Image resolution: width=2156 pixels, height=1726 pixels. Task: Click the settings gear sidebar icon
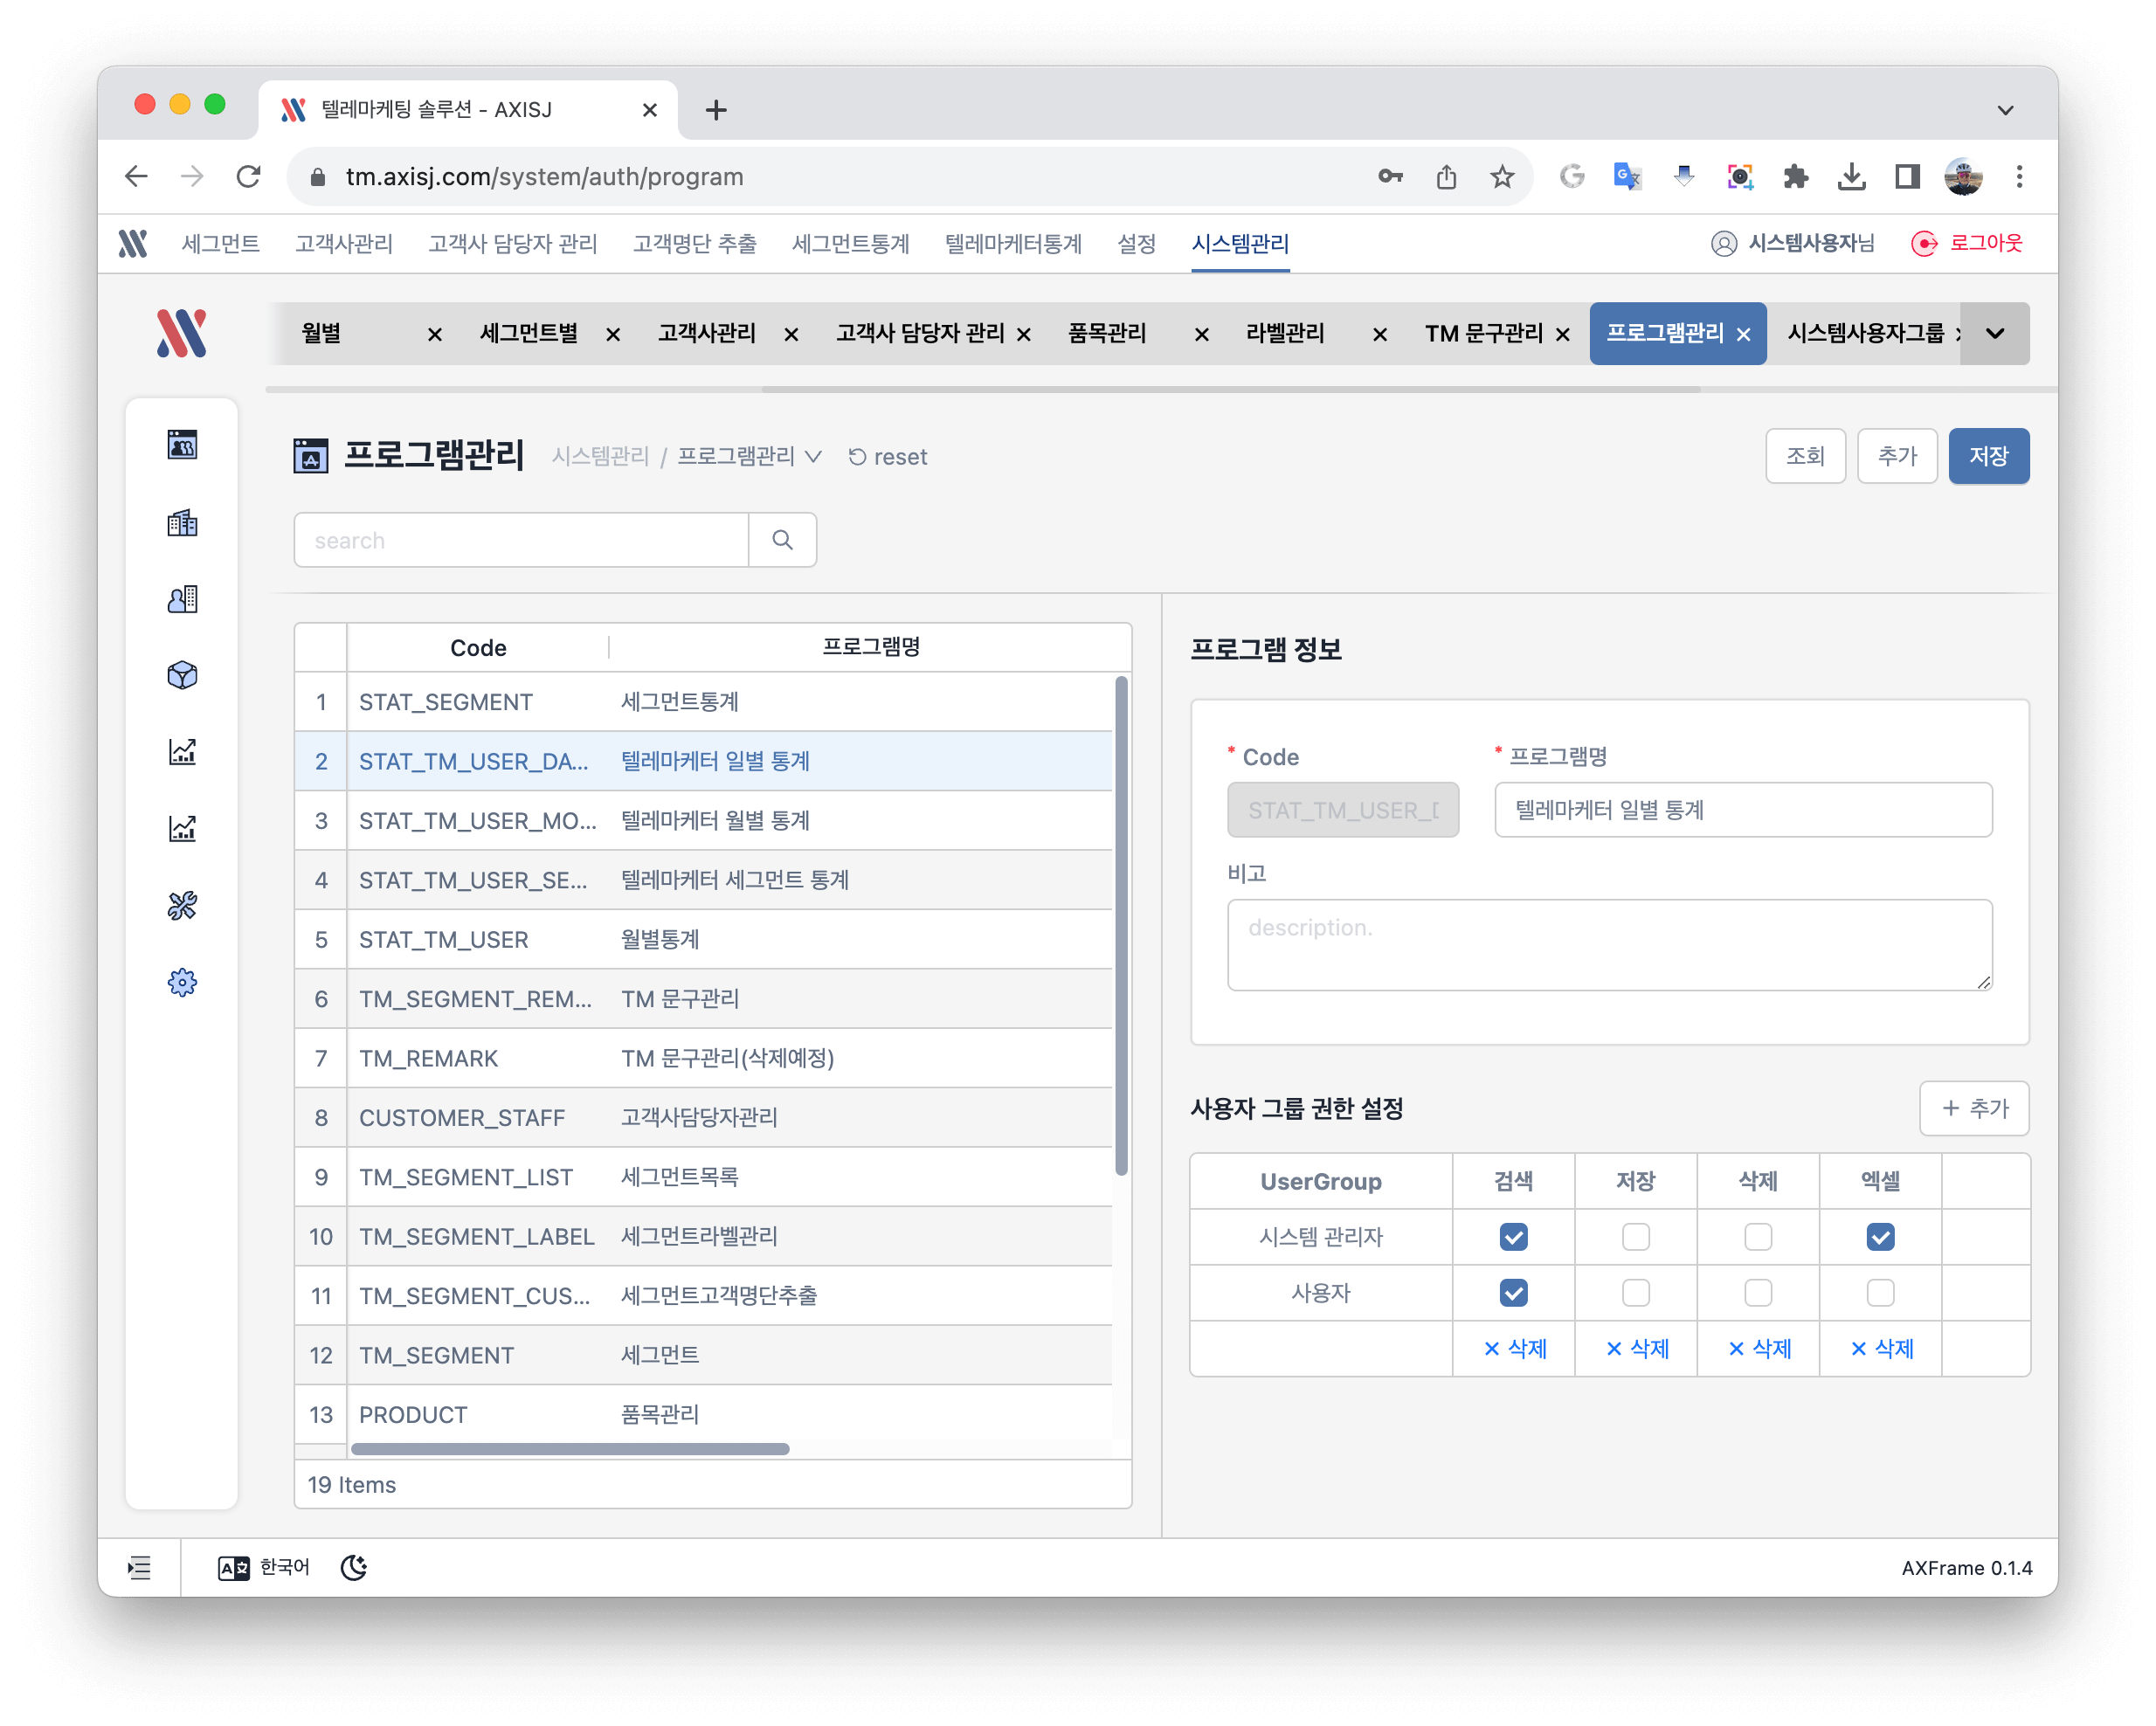click(182, 981)
